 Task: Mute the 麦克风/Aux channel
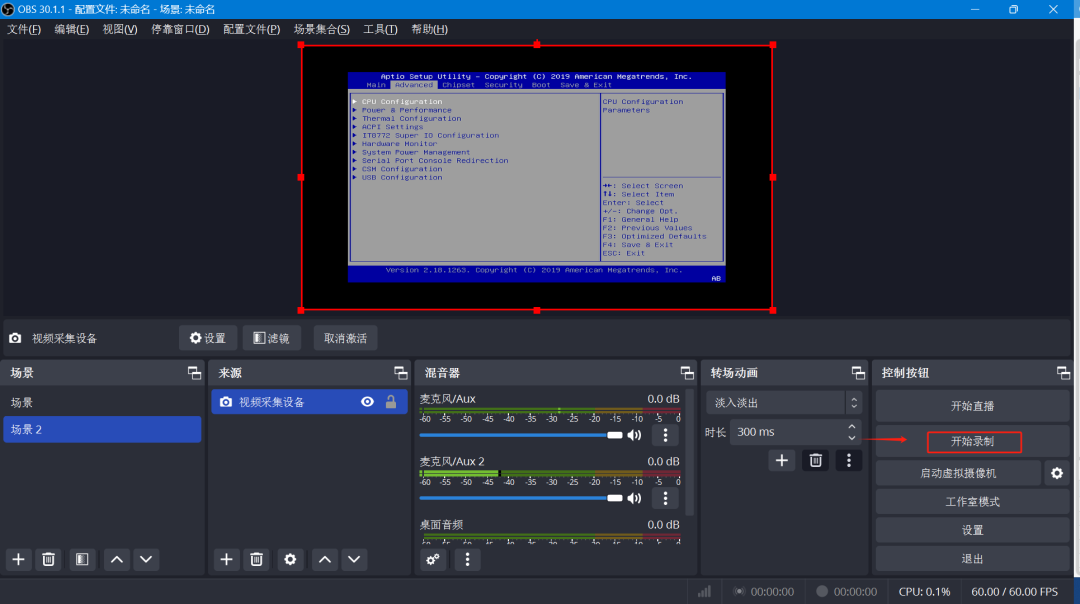[634, 435]
